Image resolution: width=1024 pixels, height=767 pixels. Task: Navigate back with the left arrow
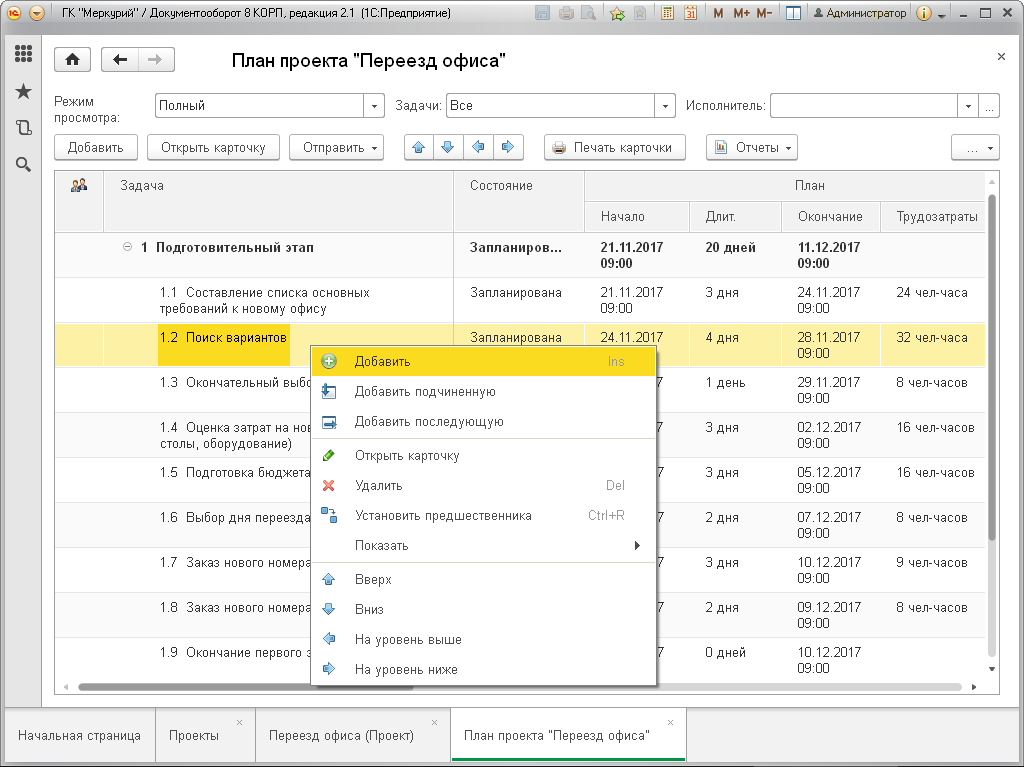pos(120,60)
